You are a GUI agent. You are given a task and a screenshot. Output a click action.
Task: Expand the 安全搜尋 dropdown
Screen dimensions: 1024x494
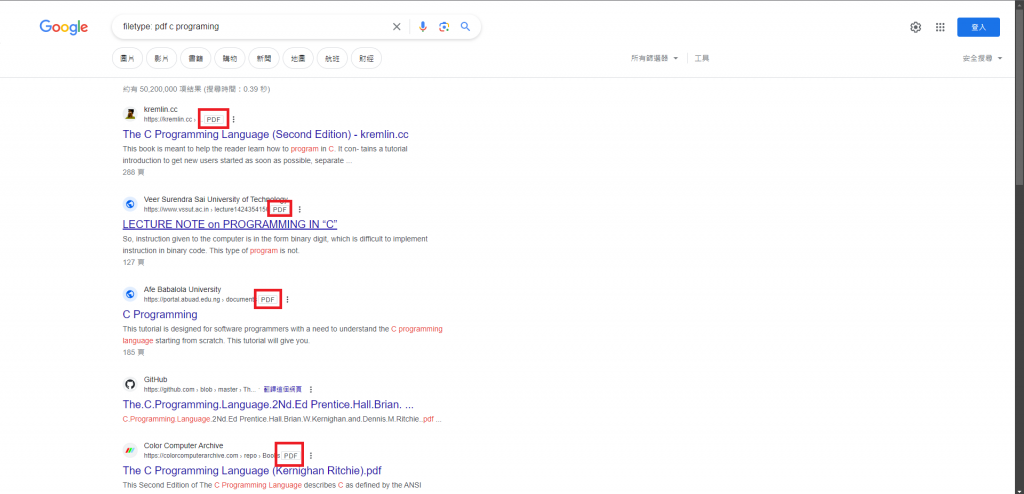tap(982, 58)
